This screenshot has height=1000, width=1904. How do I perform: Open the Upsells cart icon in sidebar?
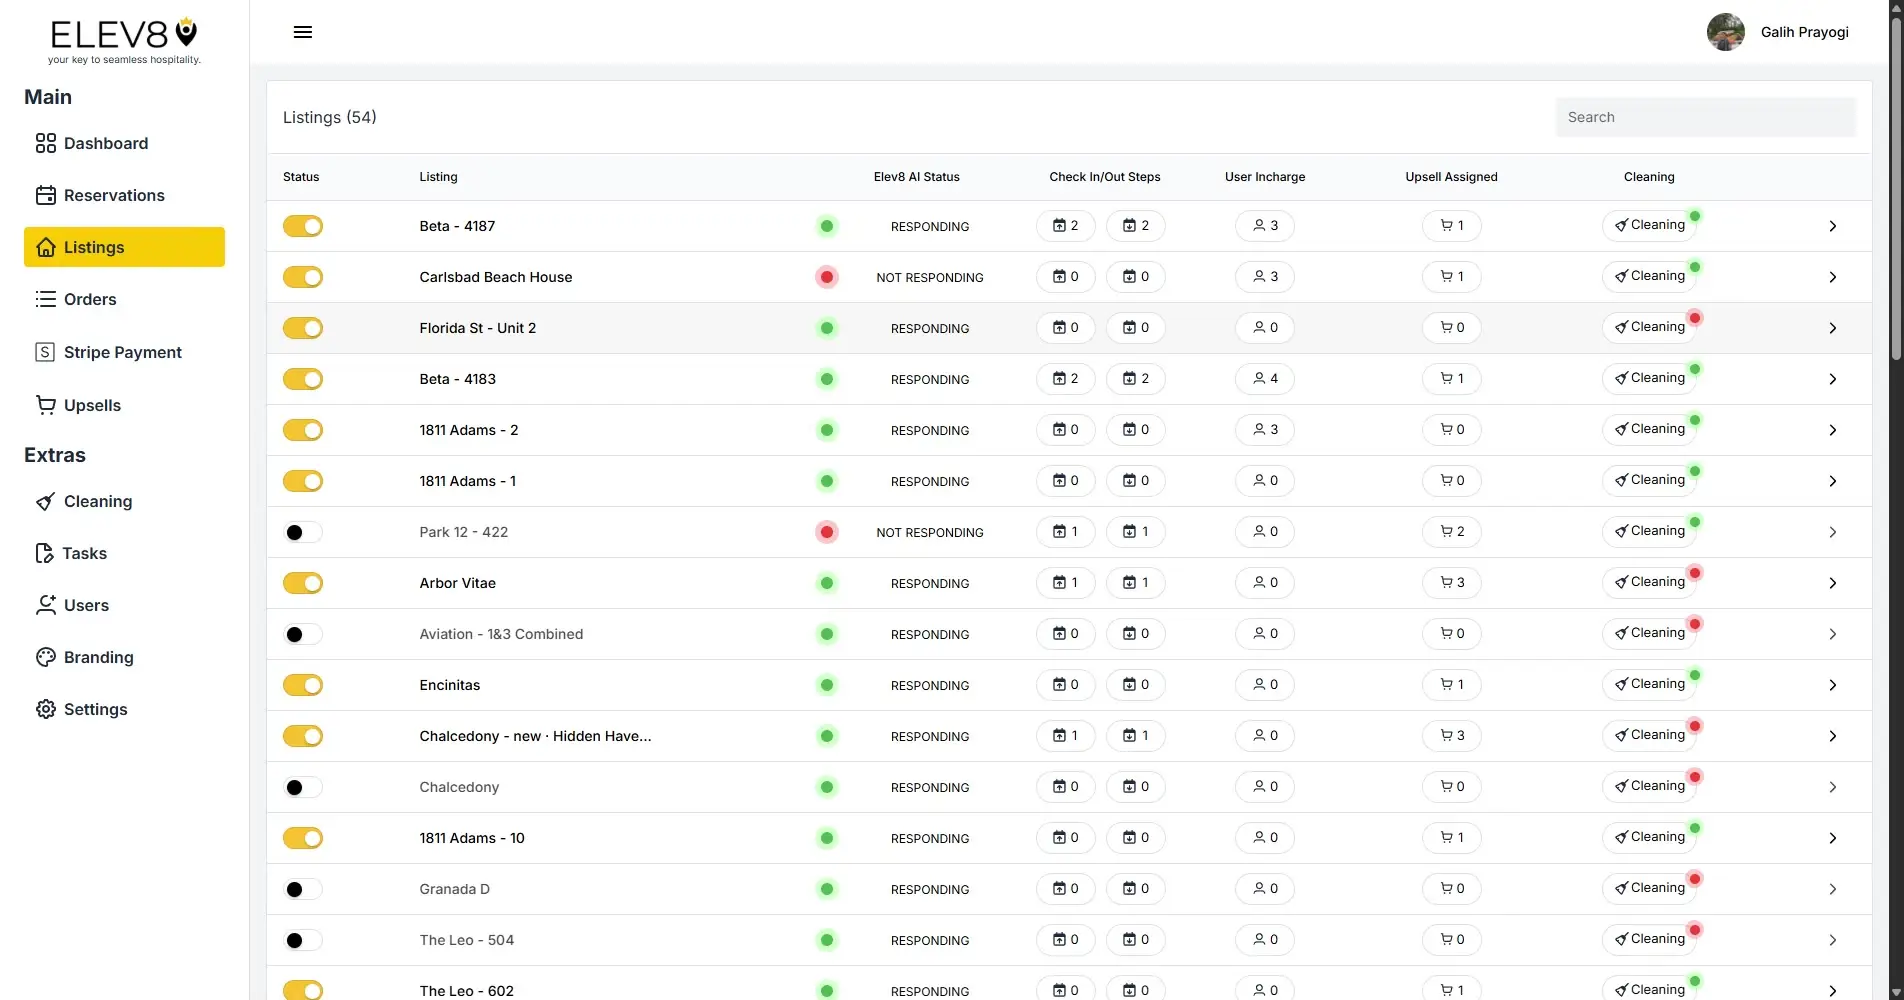coord(46,405)
